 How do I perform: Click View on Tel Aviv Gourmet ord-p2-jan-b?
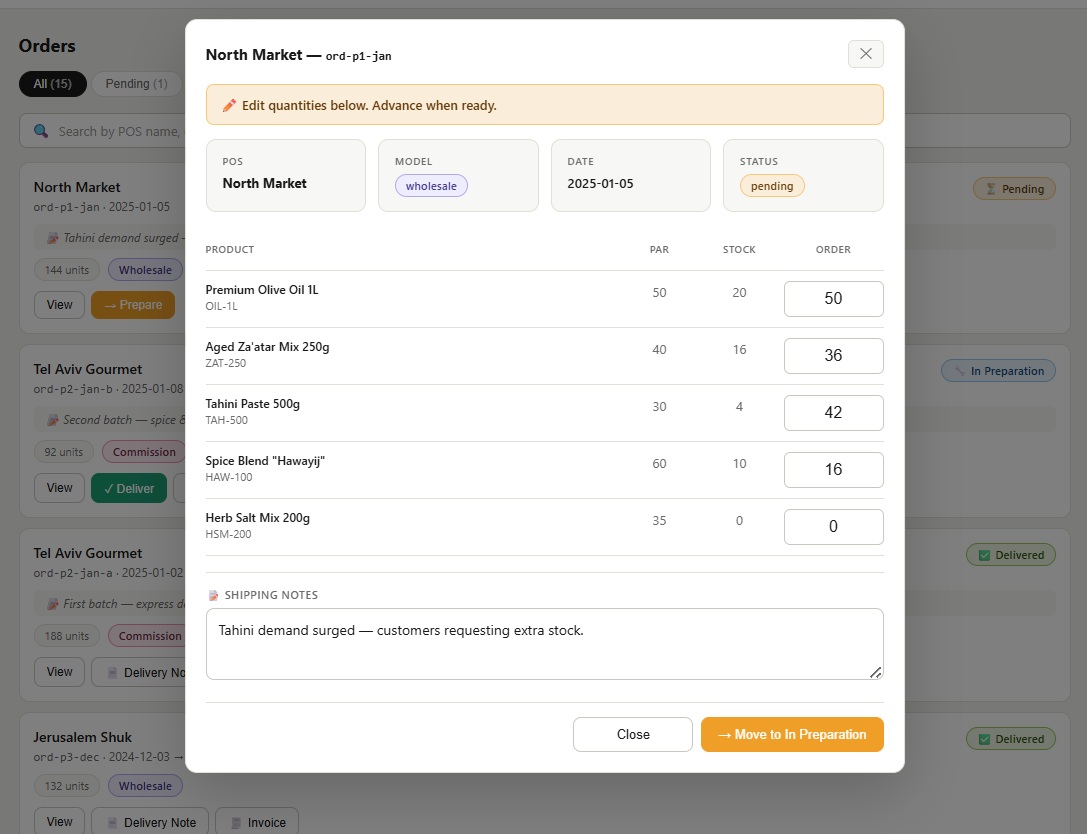60,488
